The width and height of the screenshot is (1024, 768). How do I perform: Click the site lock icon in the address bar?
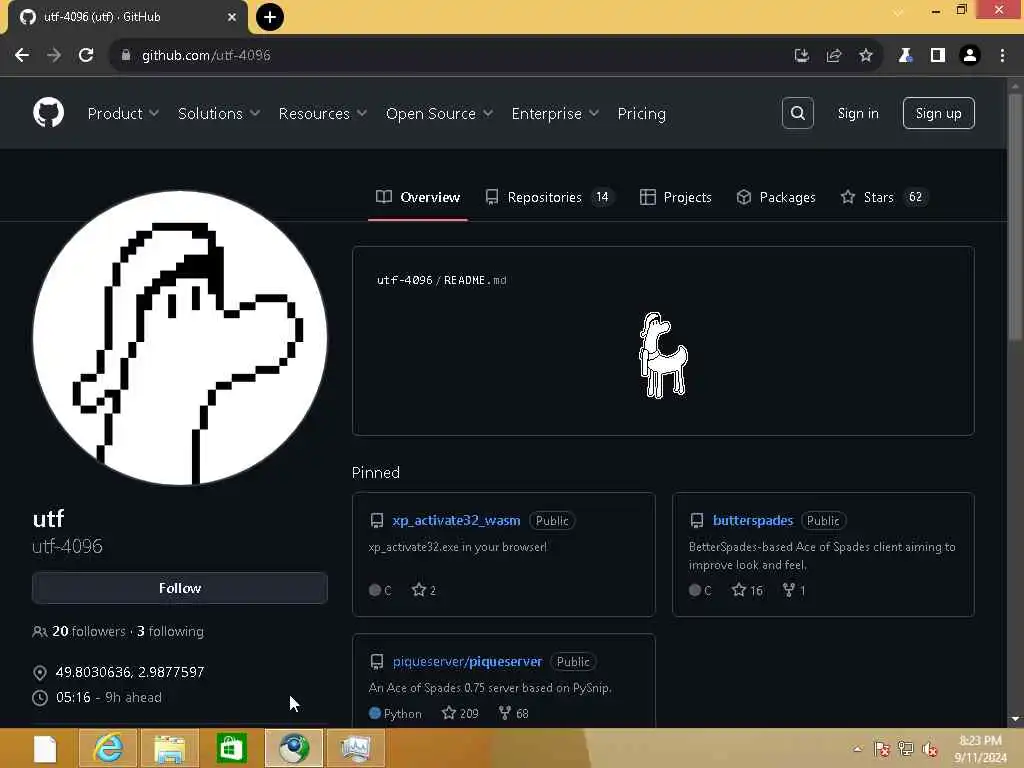126,56
